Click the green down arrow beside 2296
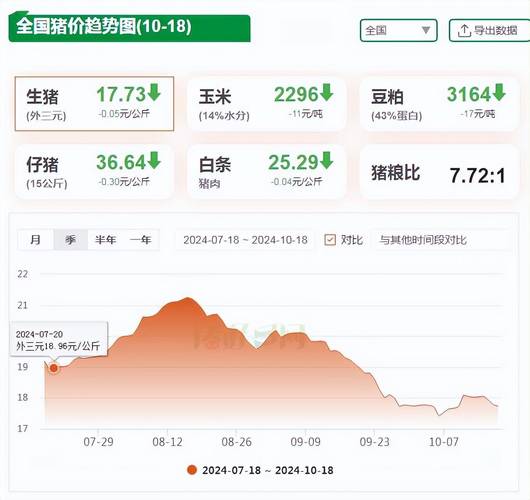This screenshot has height=500, width=530. click(x=327, y=93)
